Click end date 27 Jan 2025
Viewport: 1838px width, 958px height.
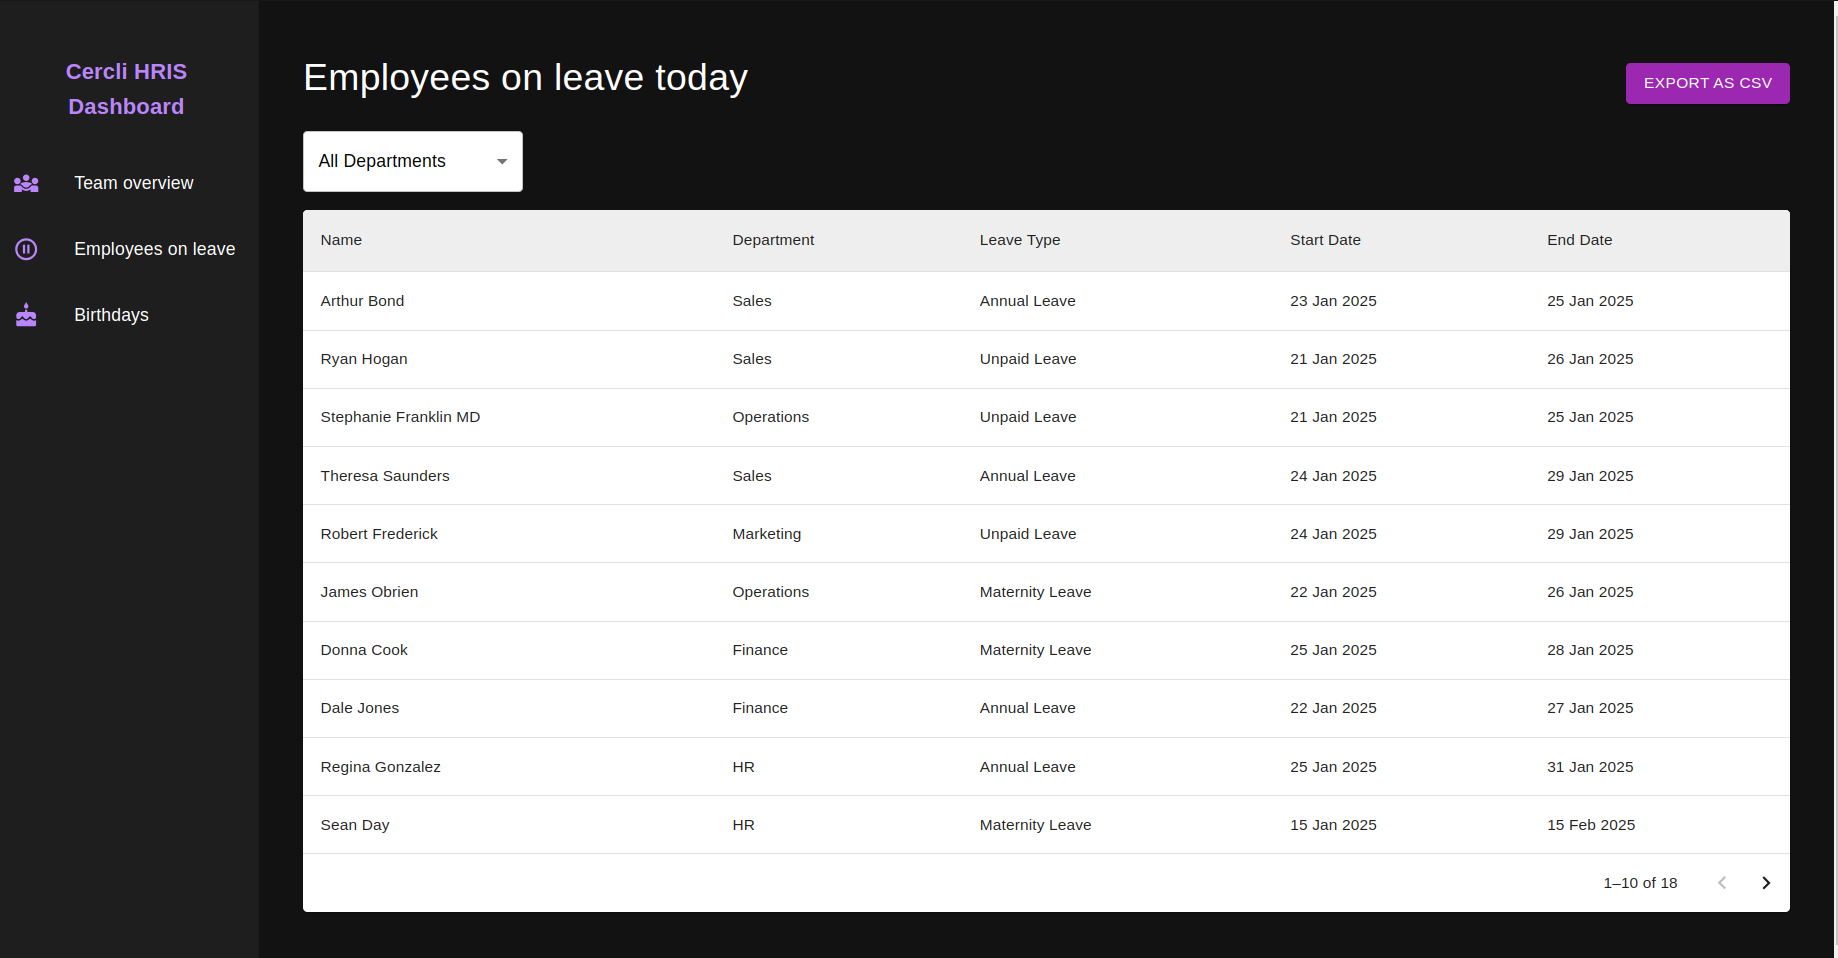tap(1590, 708)
